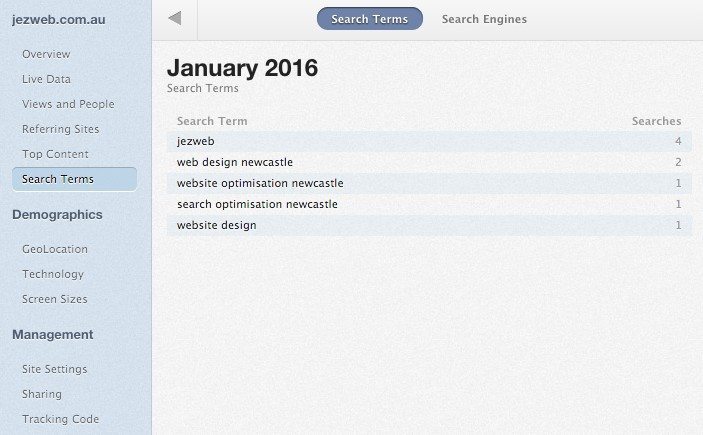Open the Overview page
703x435 pixels.
click(x=46, y=54)
